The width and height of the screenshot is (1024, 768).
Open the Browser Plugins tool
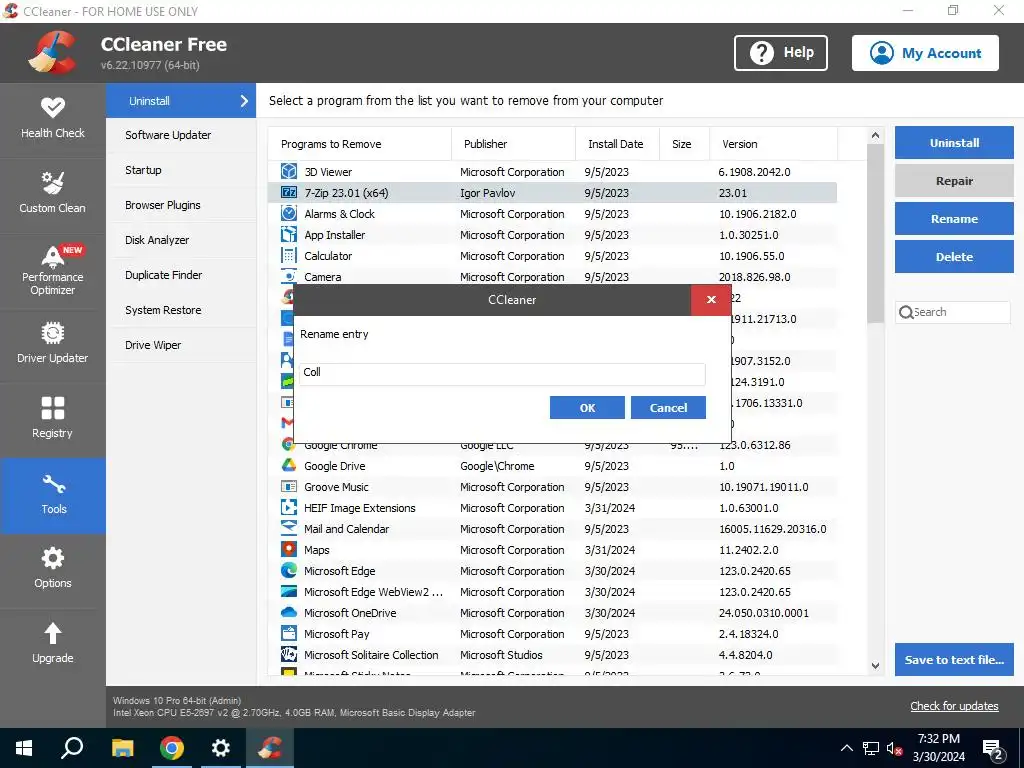[181, 205]
